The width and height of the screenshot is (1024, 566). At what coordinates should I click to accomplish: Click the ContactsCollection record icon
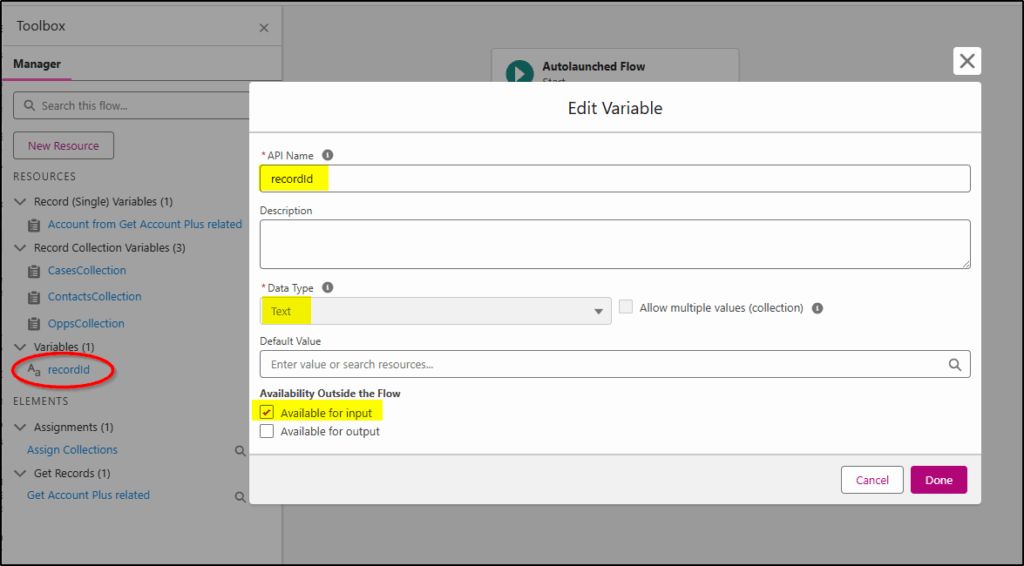34,298
